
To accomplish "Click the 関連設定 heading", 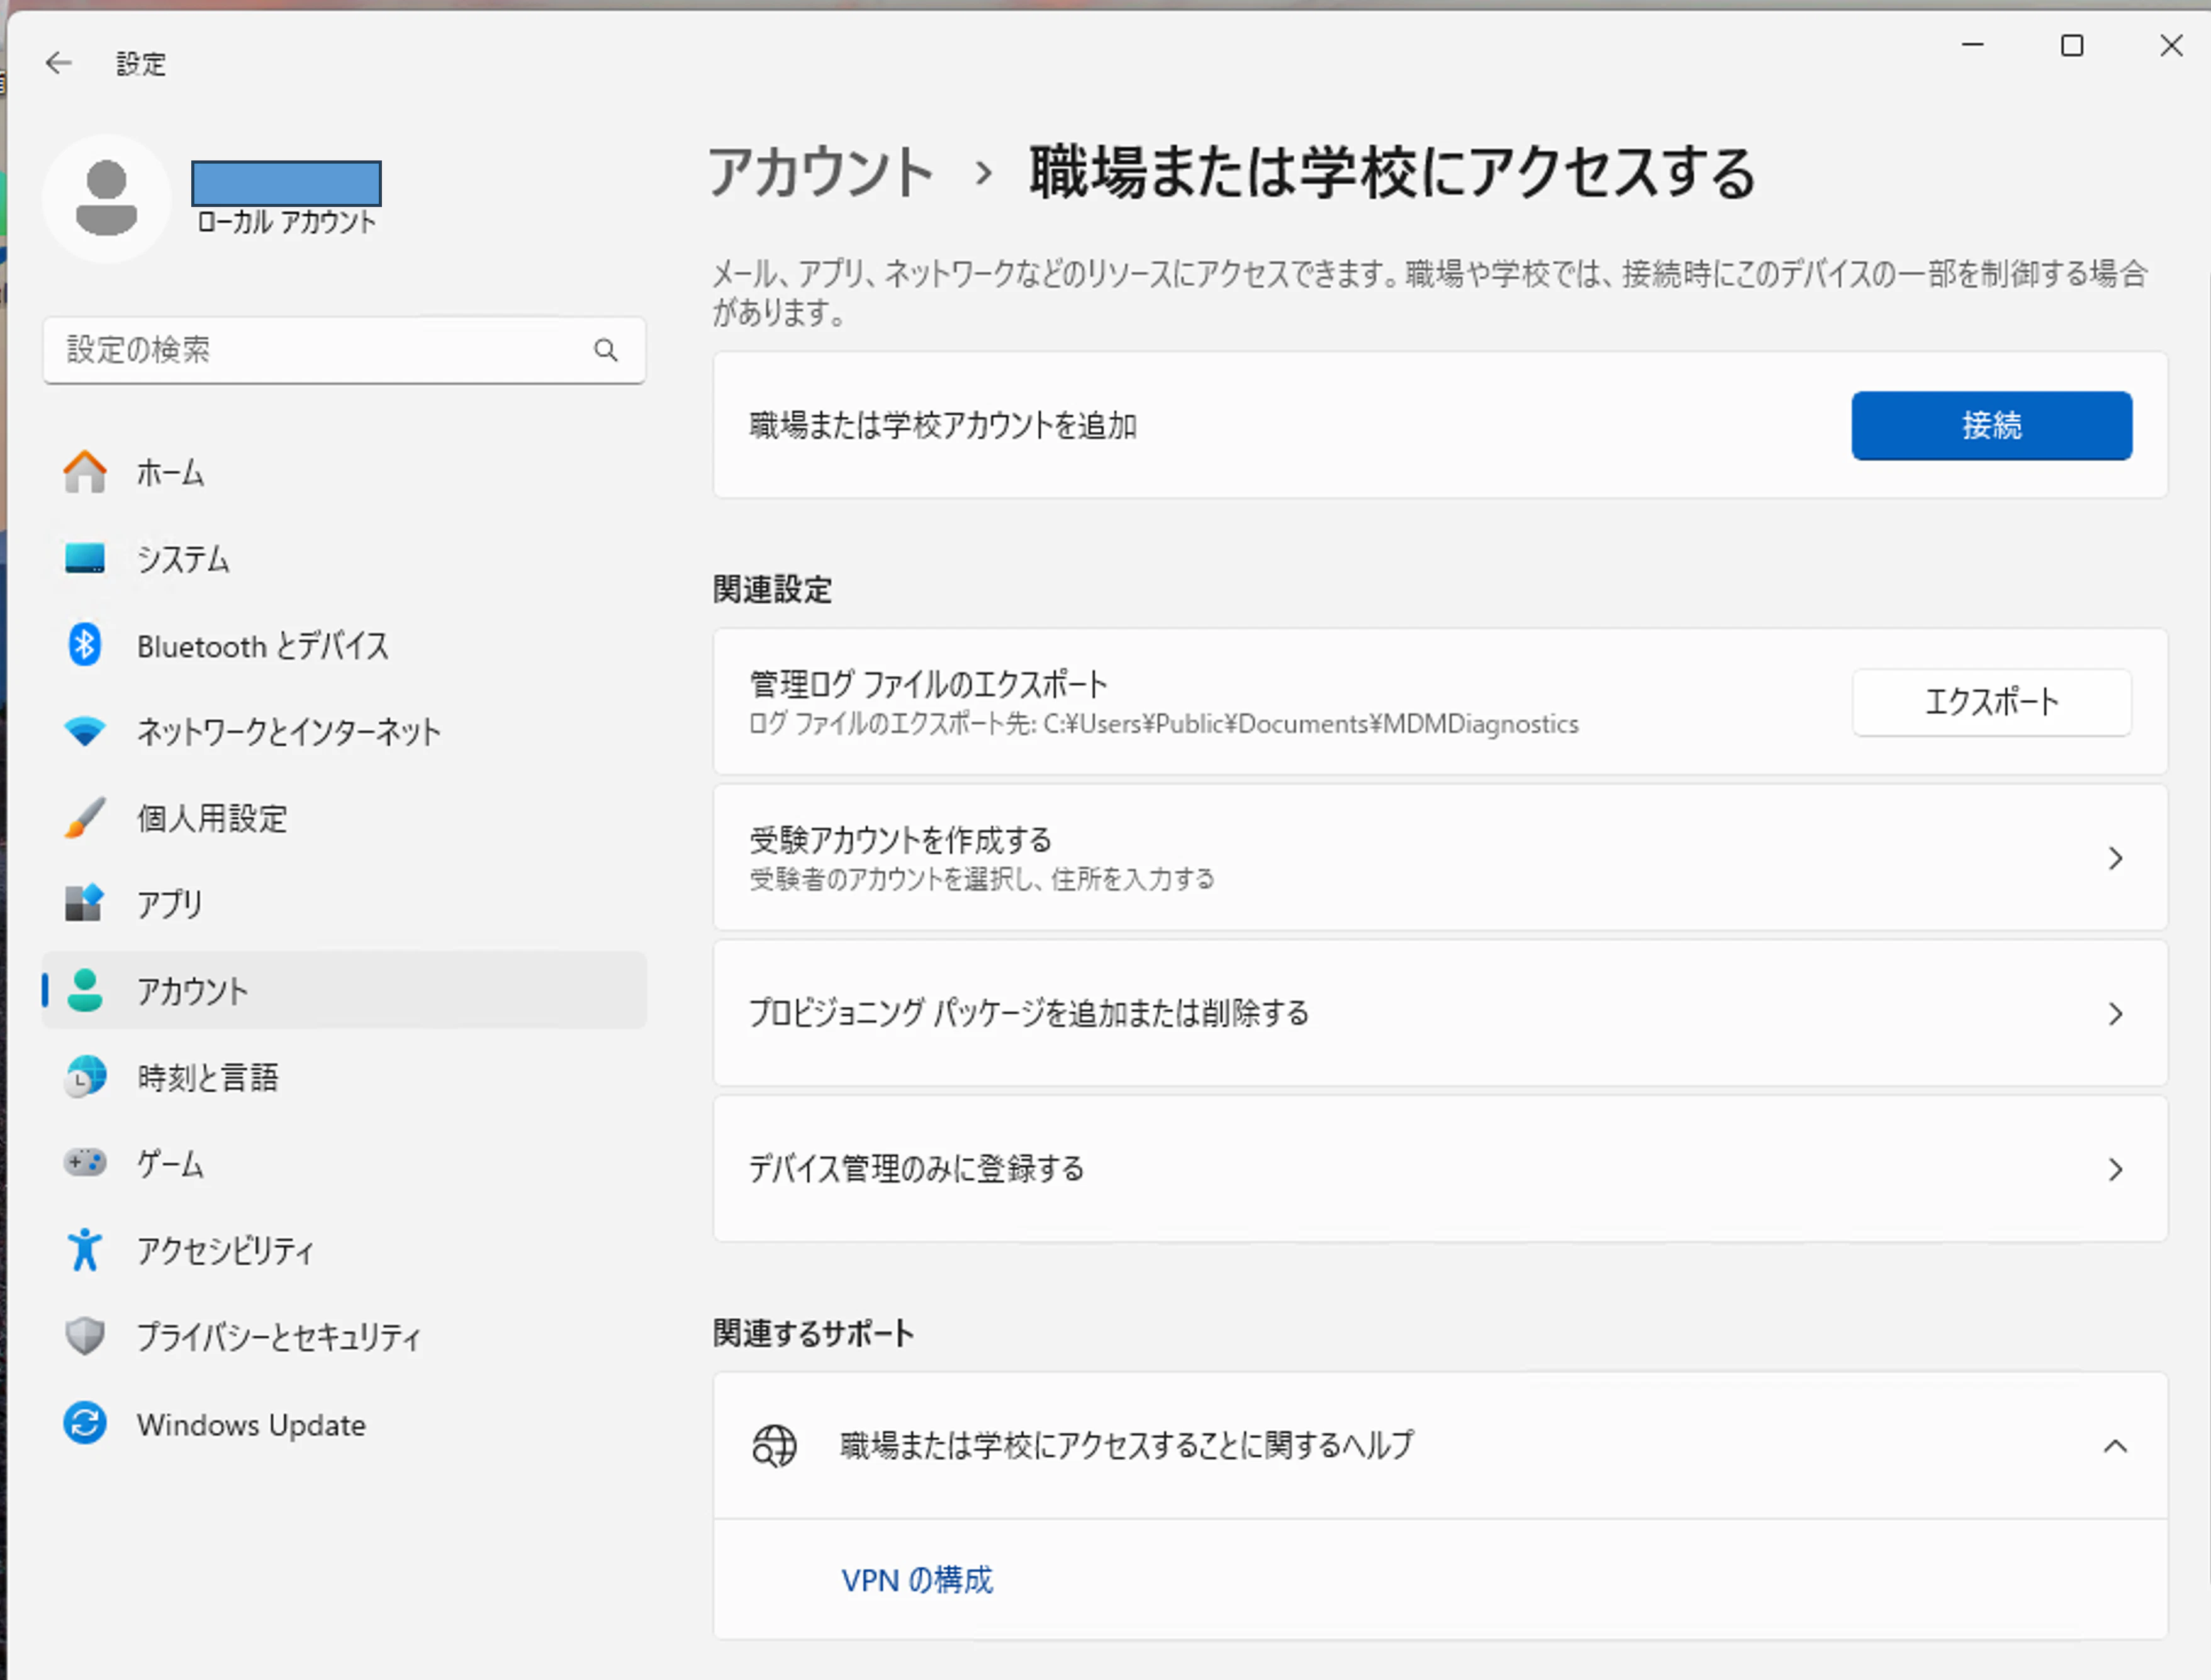I will 772,590.
